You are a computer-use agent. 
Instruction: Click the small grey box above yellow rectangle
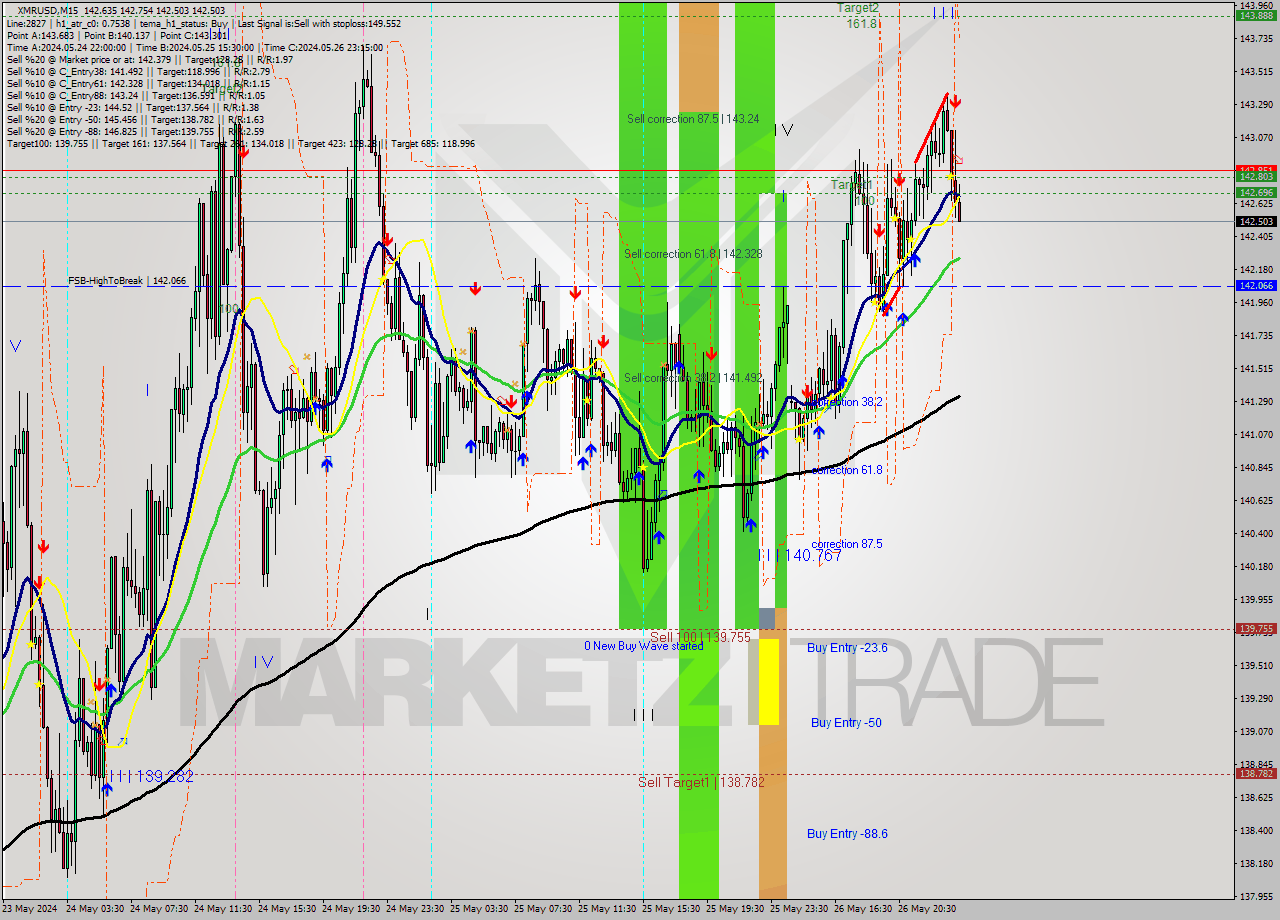pyautogui.click(x=767, y=619)
